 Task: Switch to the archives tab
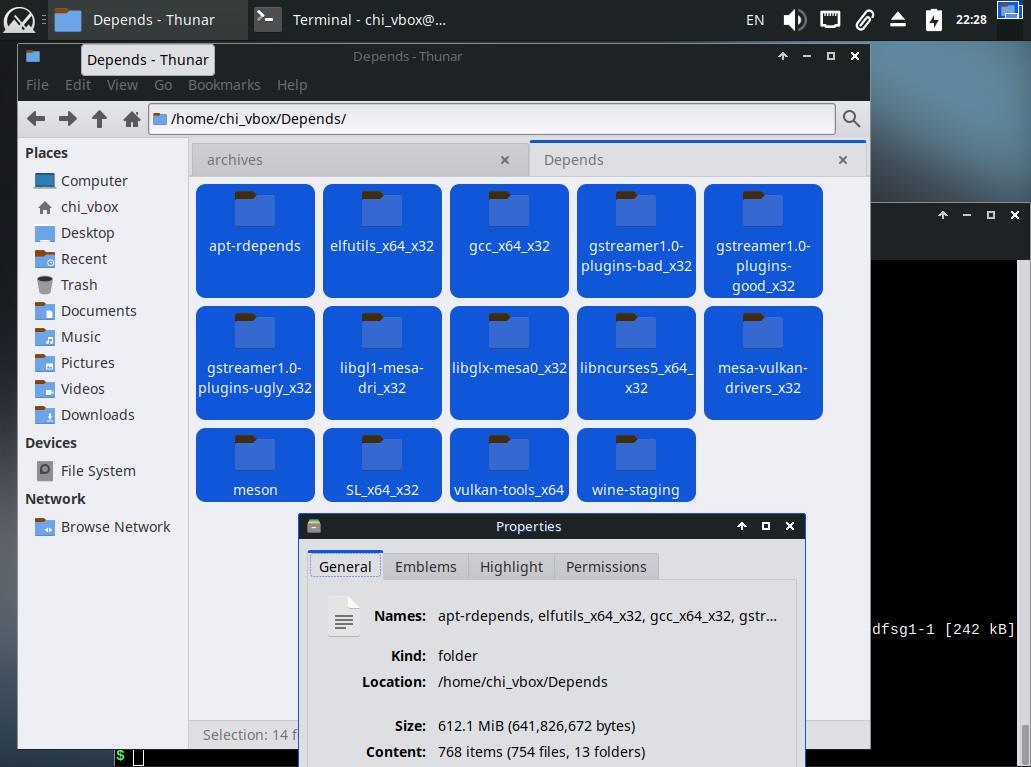pos(360,160)
